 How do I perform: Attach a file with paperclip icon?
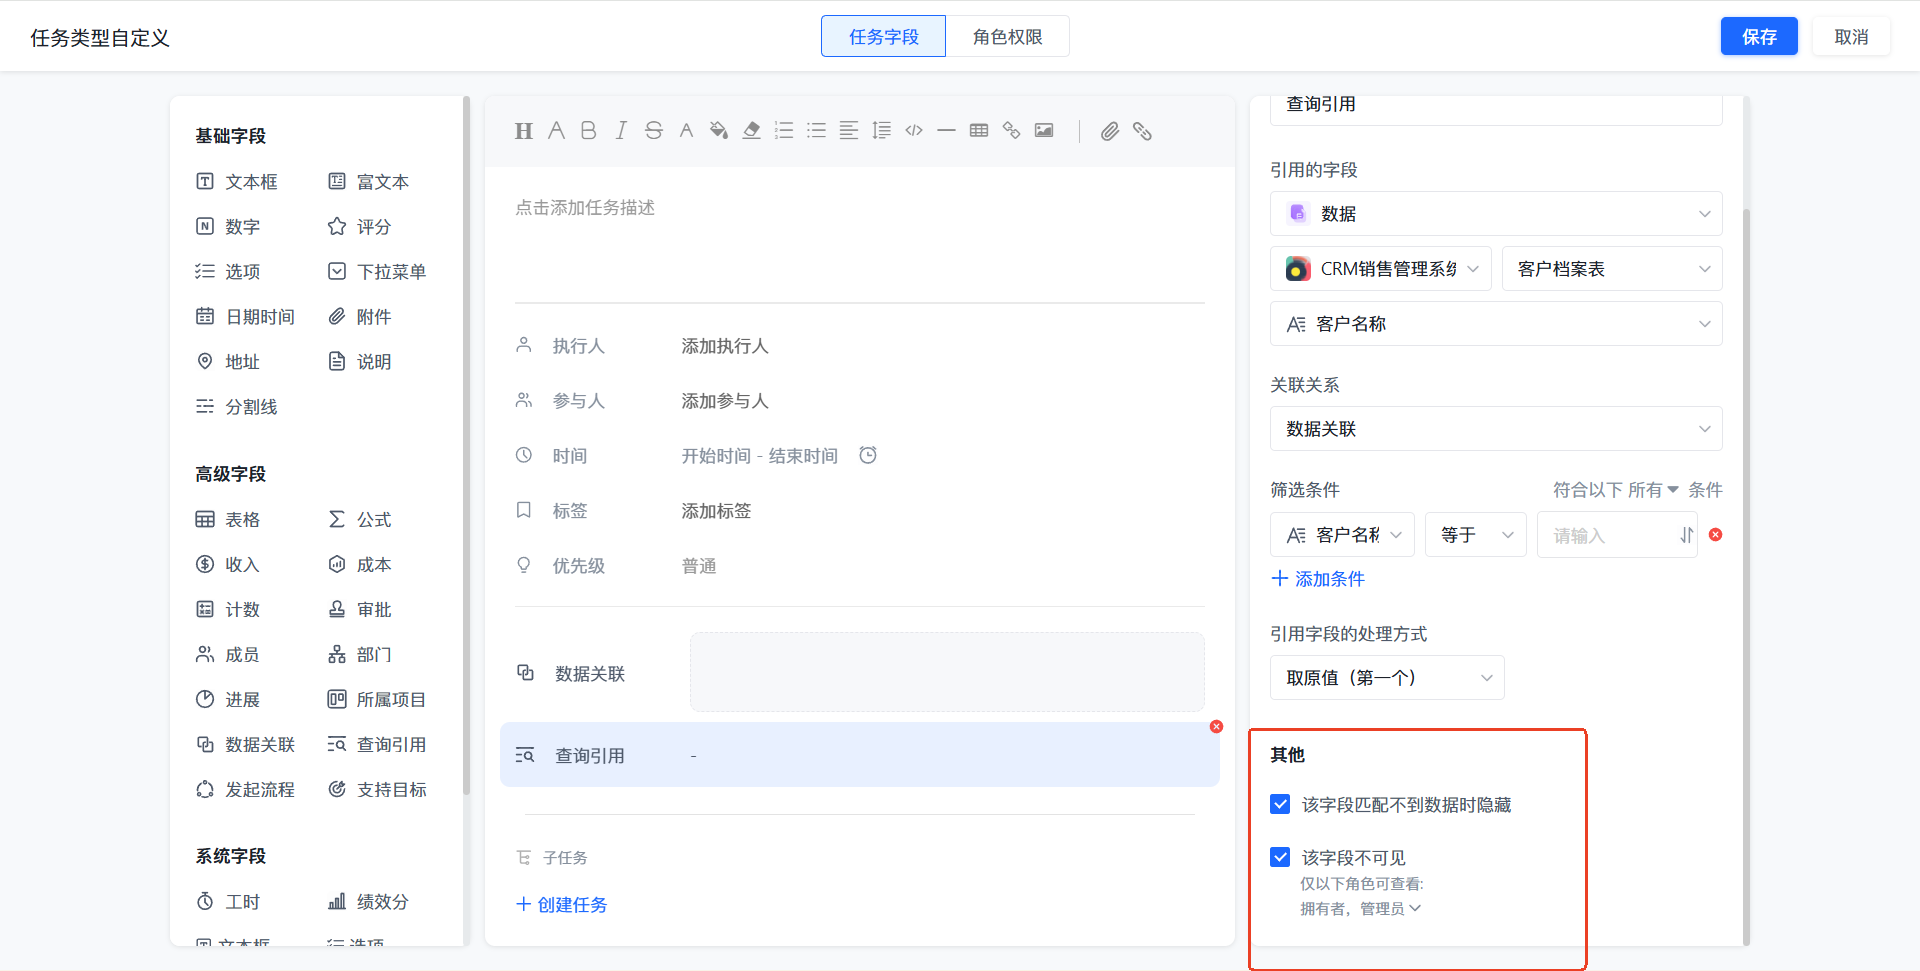click(1110, 131)
